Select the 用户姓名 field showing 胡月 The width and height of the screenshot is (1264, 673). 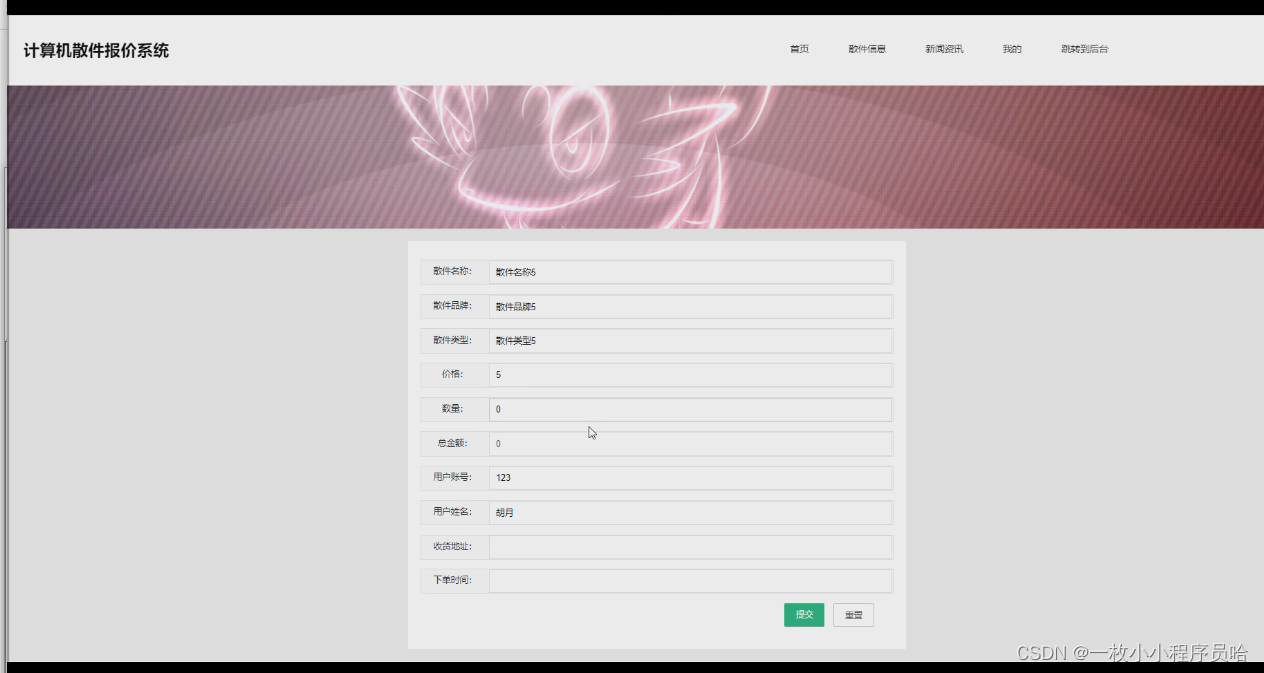690,512
